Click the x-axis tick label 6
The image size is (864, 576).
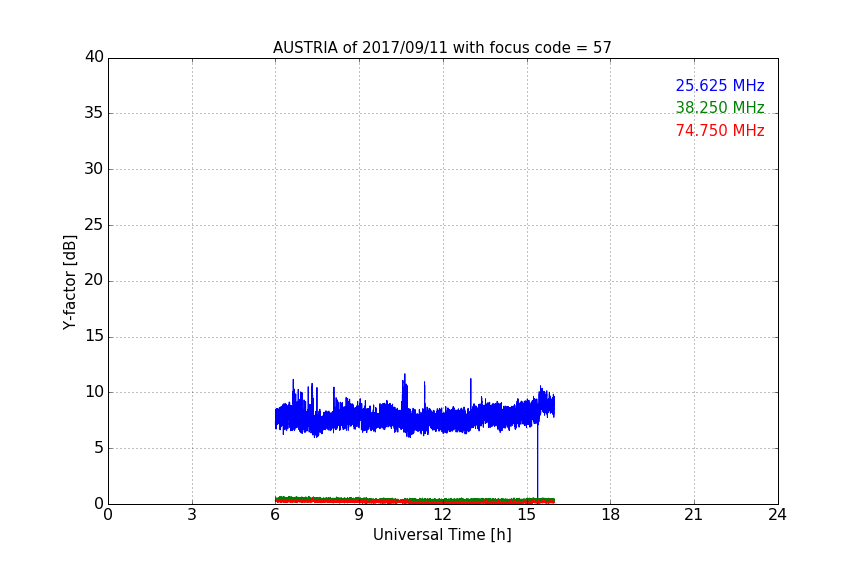point(275,515)
